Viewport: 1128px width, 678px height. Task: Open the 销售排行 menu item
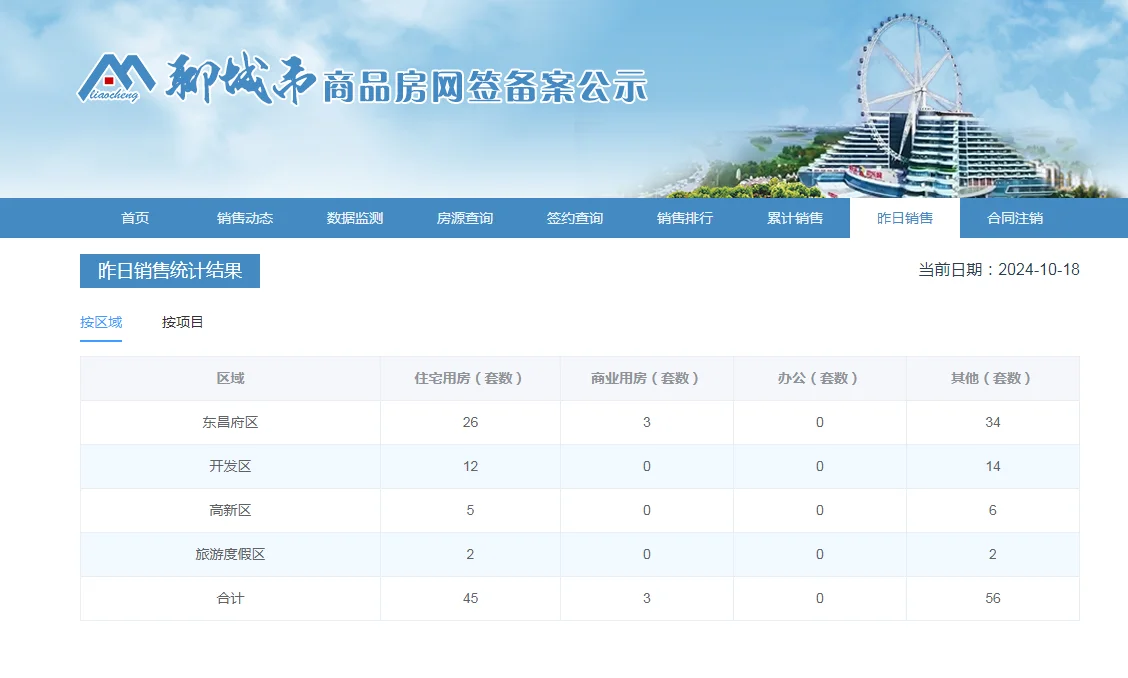coord(685,218)
